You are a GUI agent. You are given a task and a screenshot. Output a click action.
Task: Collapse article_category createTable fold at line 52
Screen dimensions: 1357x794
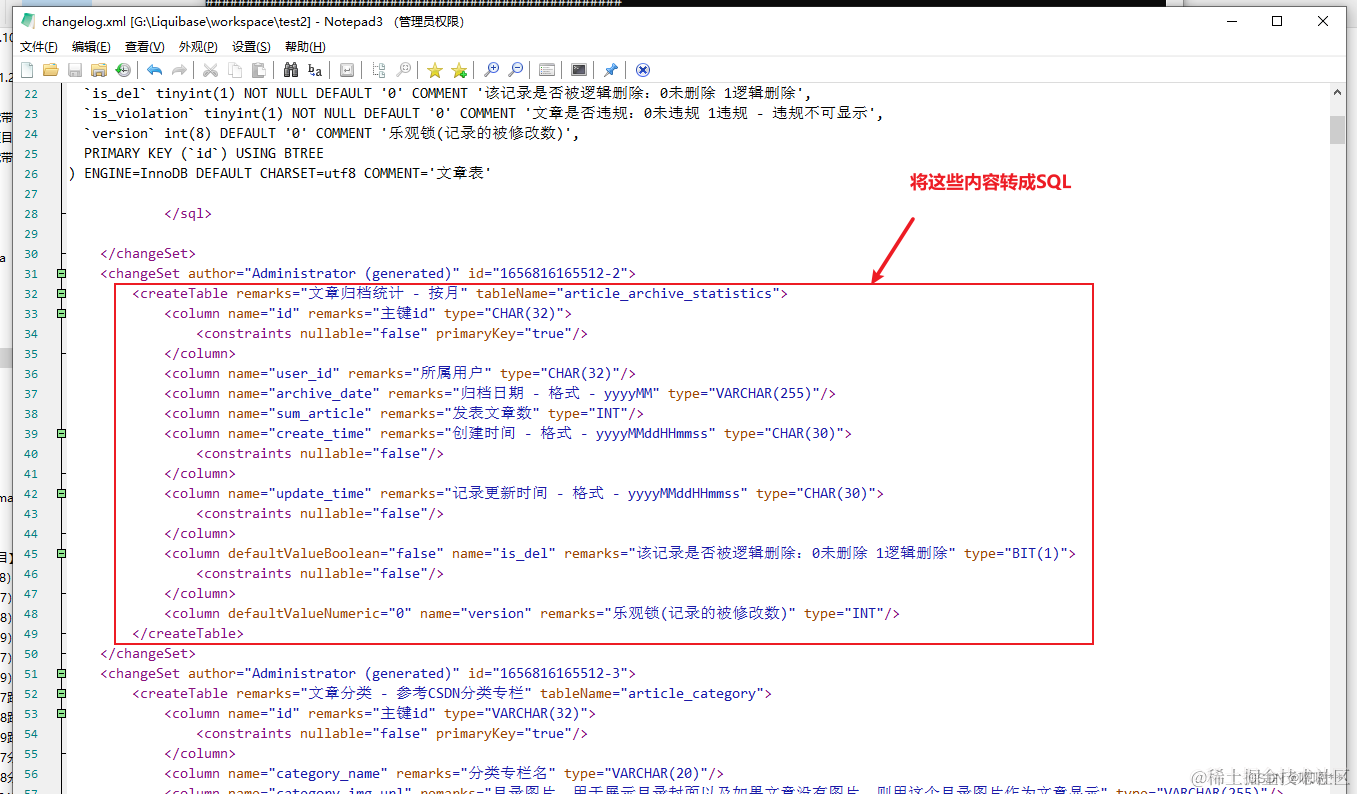62,693
